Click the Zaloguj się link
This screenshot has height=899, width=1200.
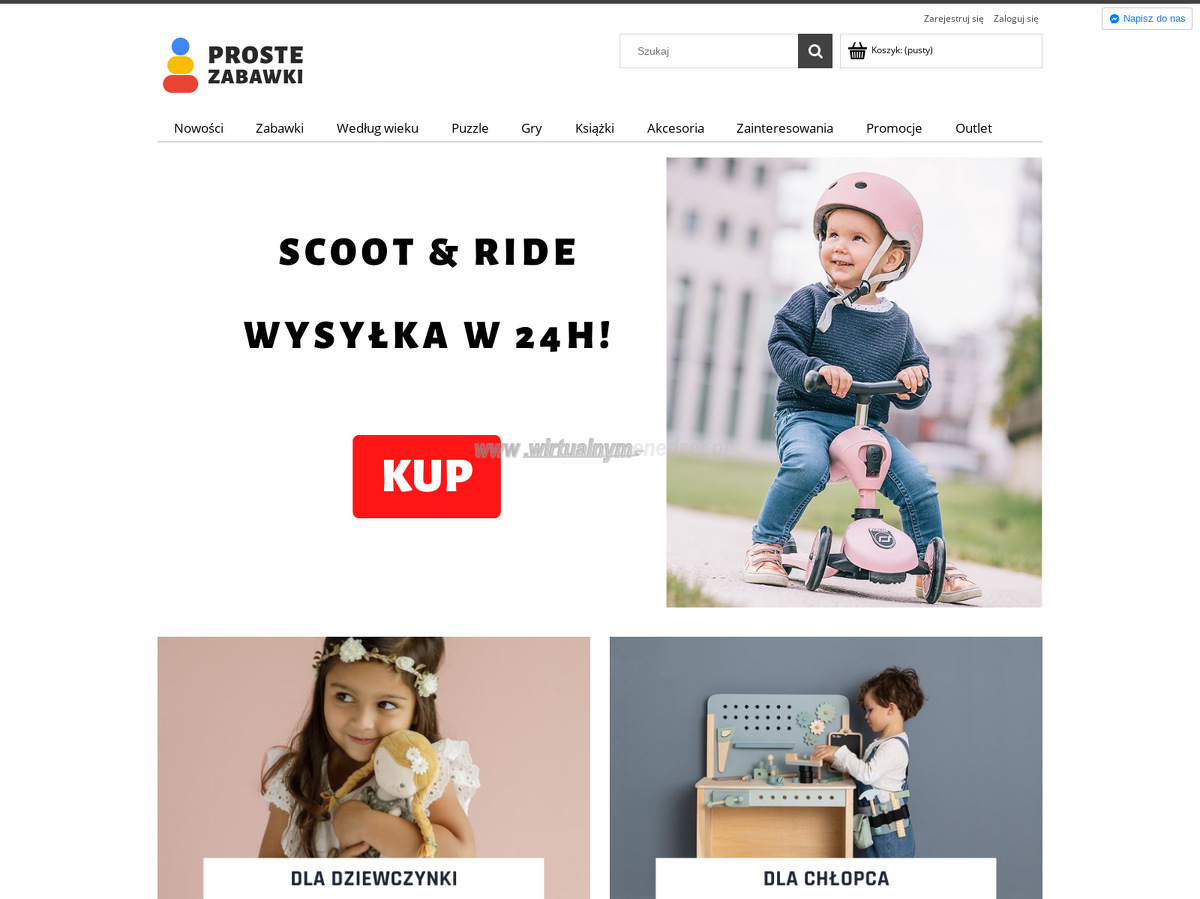pos(1016,19)
